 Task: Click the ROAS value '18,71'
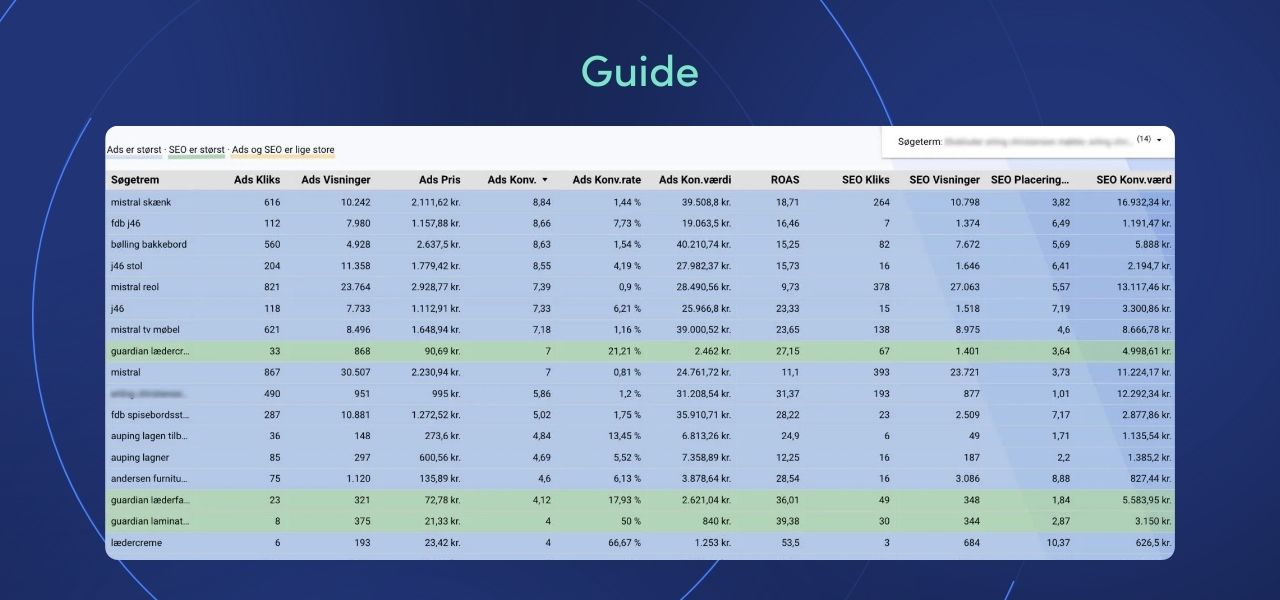pyautogui.click(x=788, y=202)
